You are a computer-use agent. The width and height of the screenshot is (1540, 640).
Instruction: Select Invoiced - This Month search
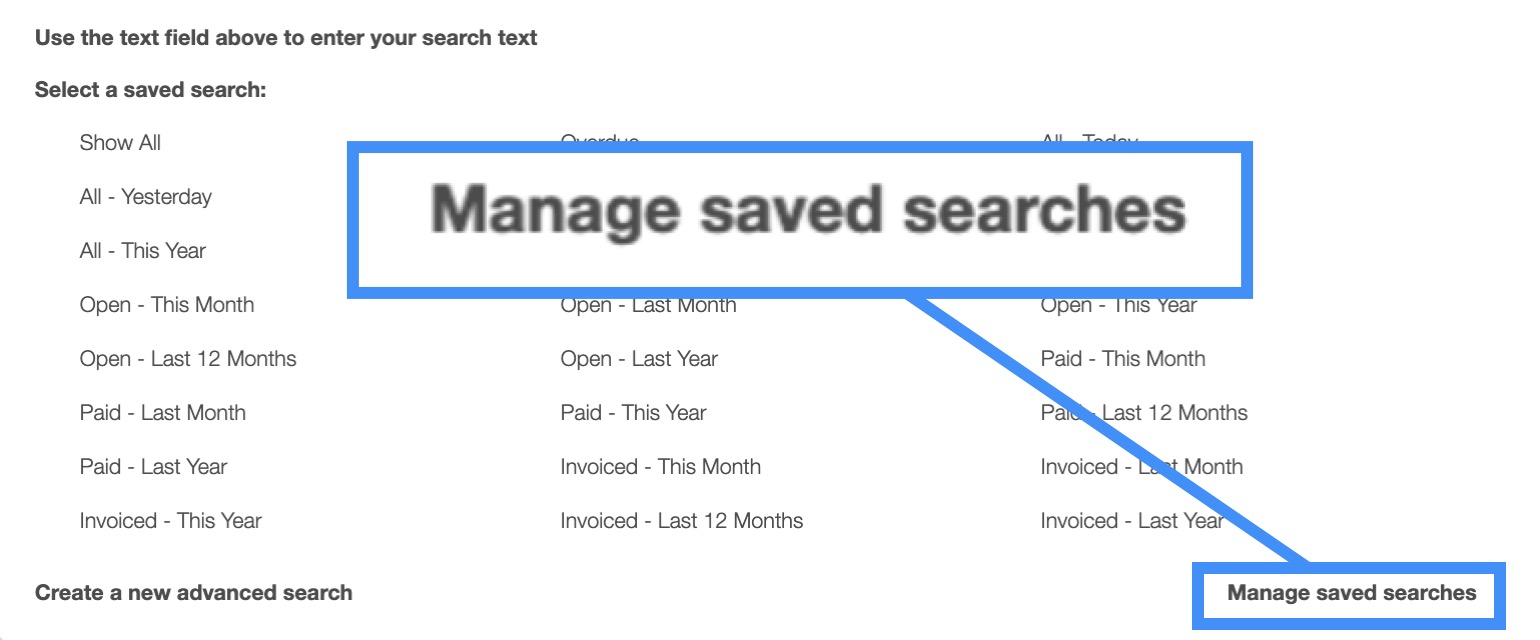[x=661, y=467]
